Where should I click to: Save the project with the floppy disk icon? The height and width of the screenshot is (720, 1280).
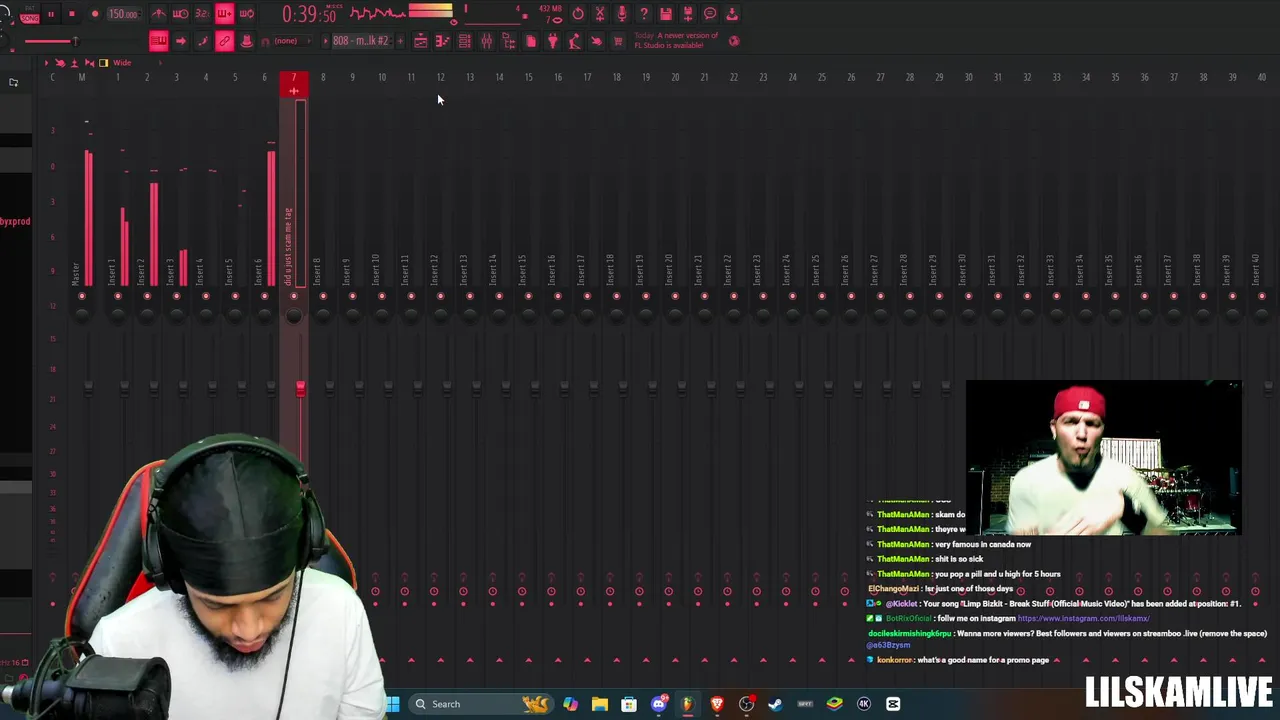[x=666, y=14]
